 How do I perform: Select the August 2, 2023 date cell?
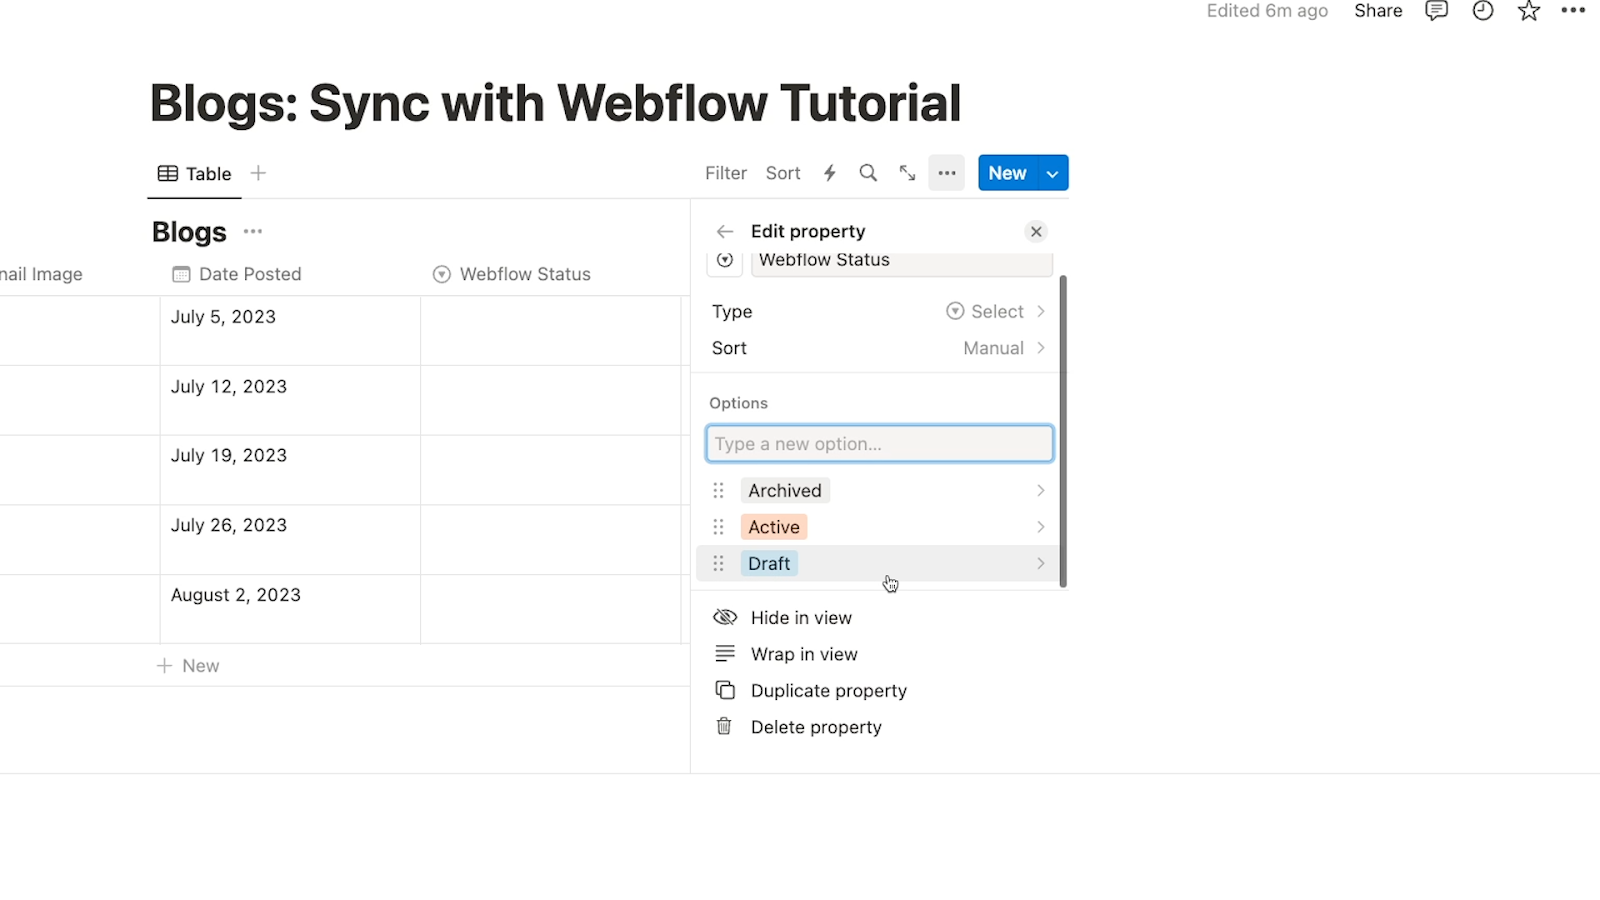pyautogui.click(x=290, y=609)
